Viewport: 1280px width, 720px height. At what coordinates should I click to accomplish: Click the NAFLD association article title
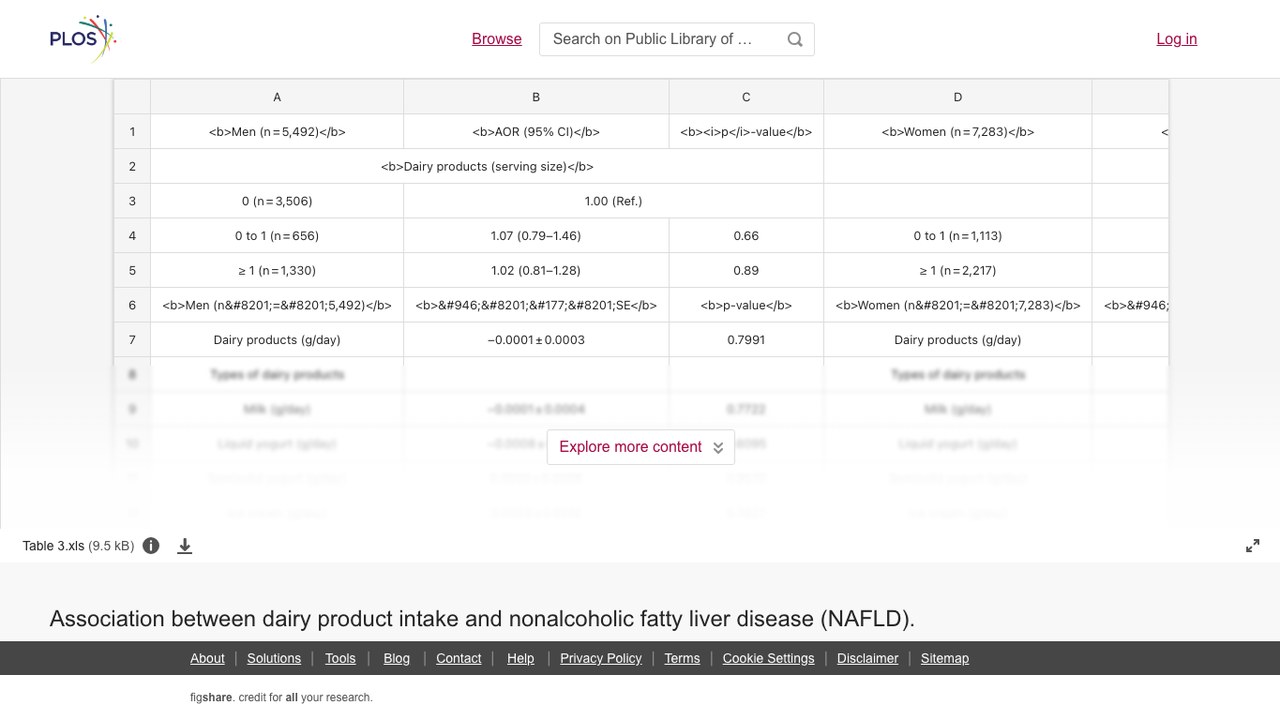(x=482, y=619)
